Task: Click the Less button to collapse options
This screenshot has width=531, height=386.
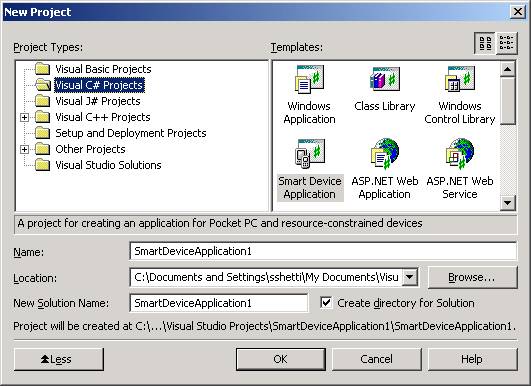Action: point(59,359)
